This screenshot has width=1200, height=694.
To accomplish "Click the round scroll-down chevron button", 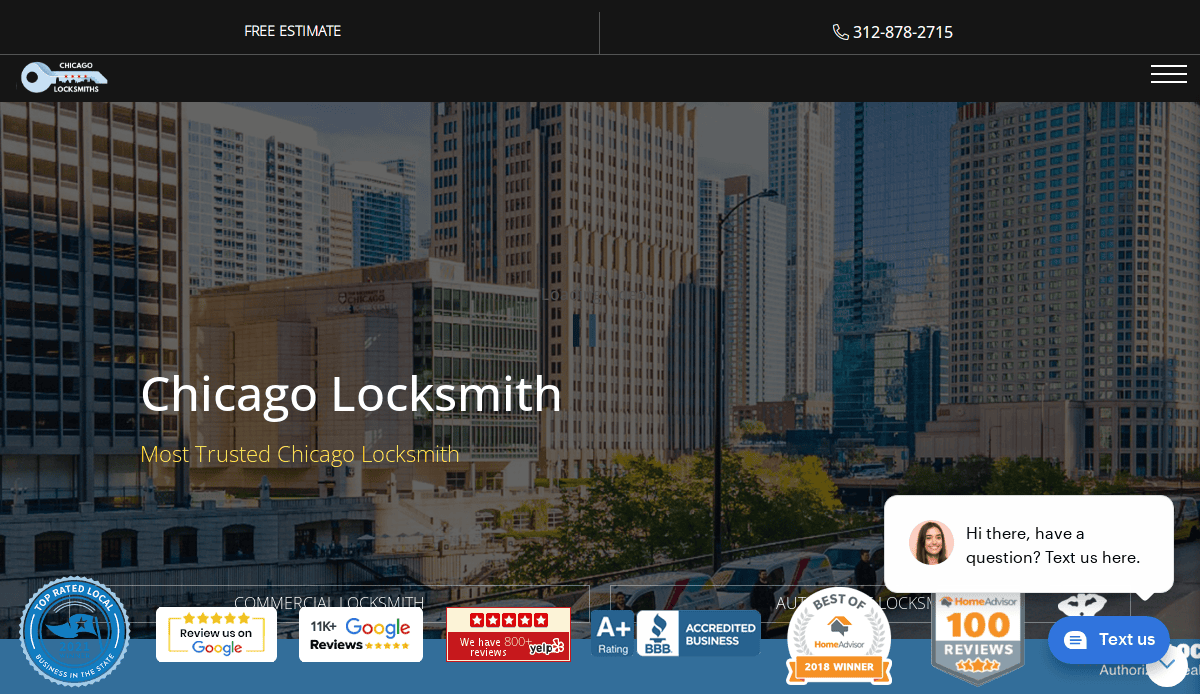I will point(1166,665).
